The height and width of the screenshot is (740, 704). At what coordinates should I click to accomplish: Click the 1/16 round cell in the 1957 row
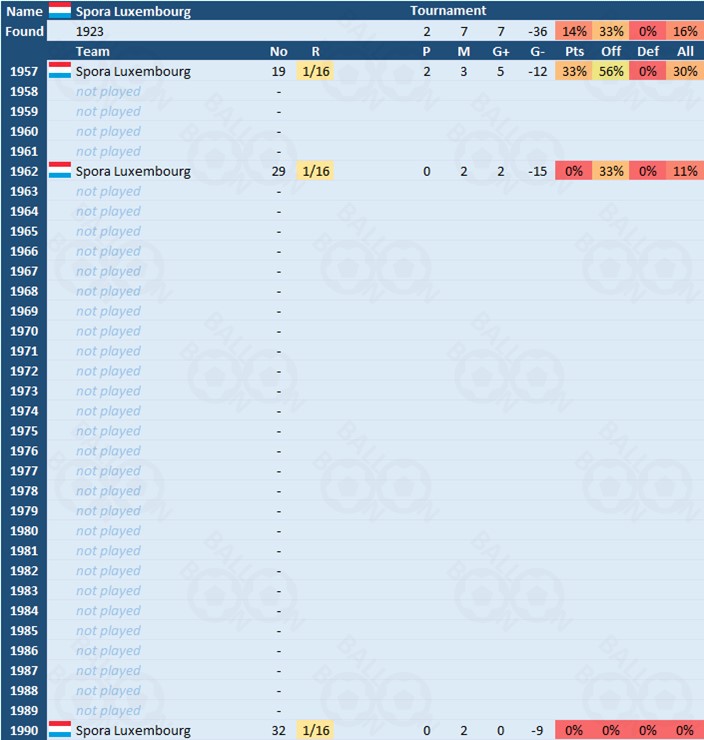pos(315,71)
